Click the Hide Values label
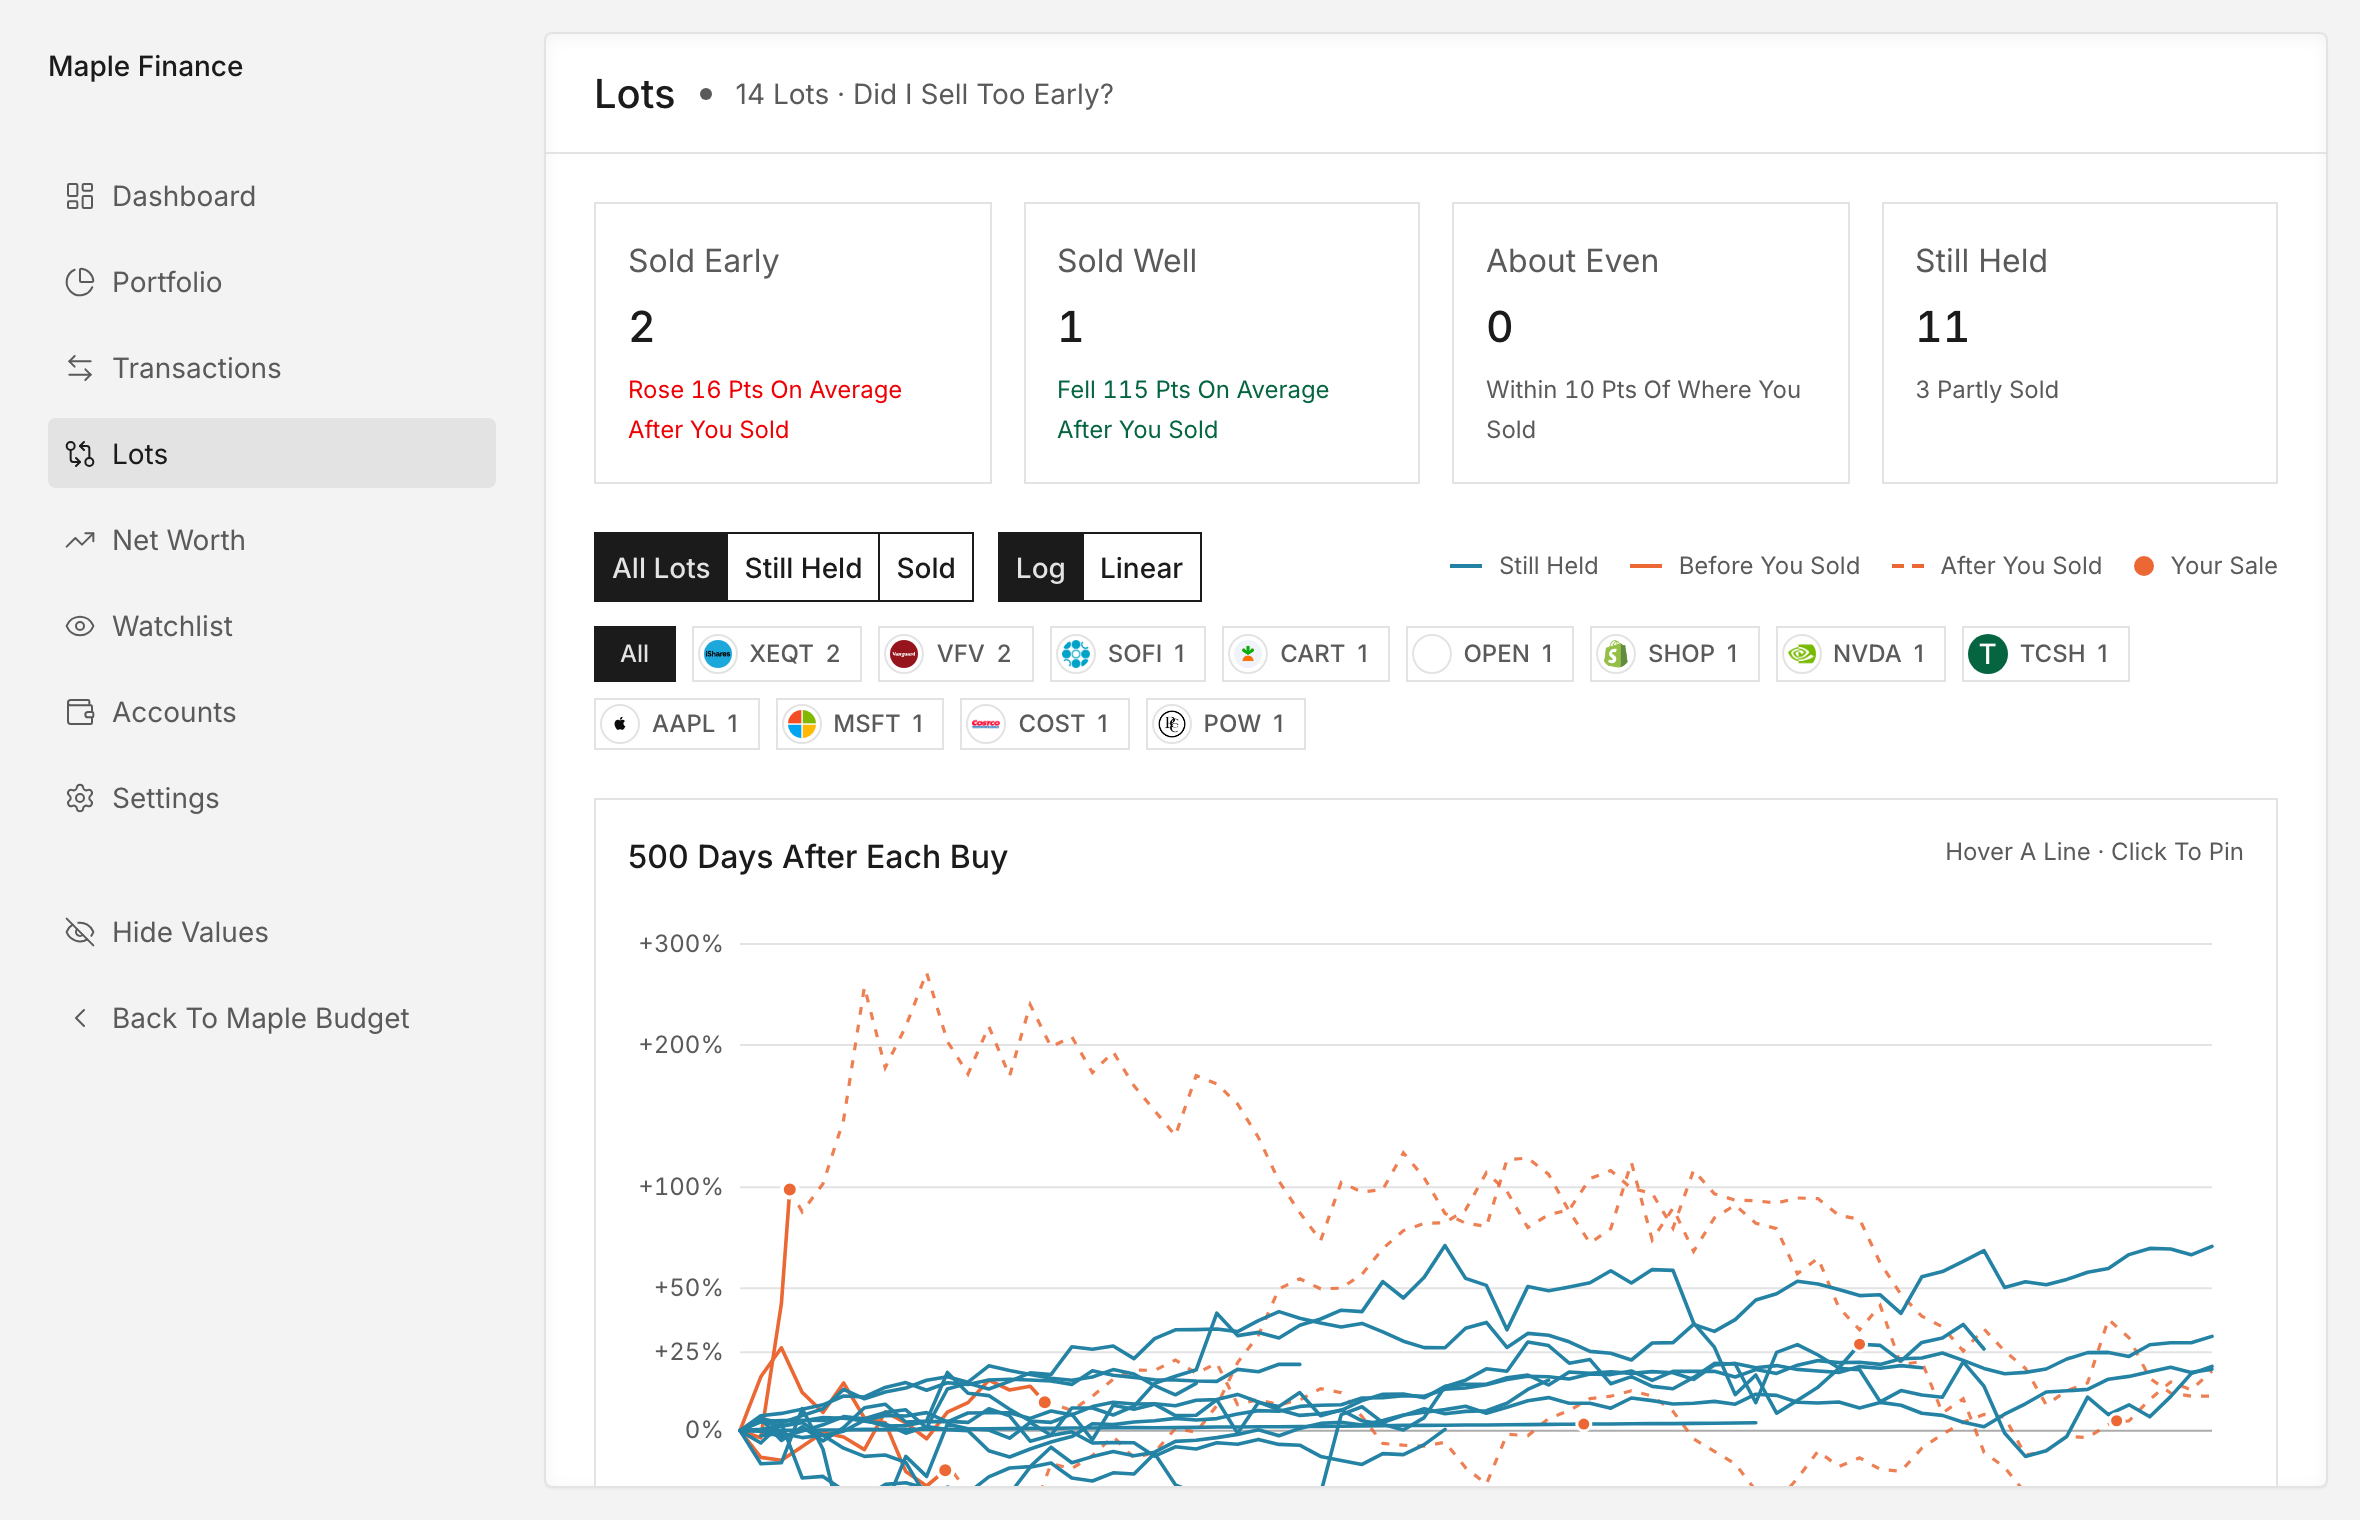Screen dimensions: 2360x1520 point(190,932)
